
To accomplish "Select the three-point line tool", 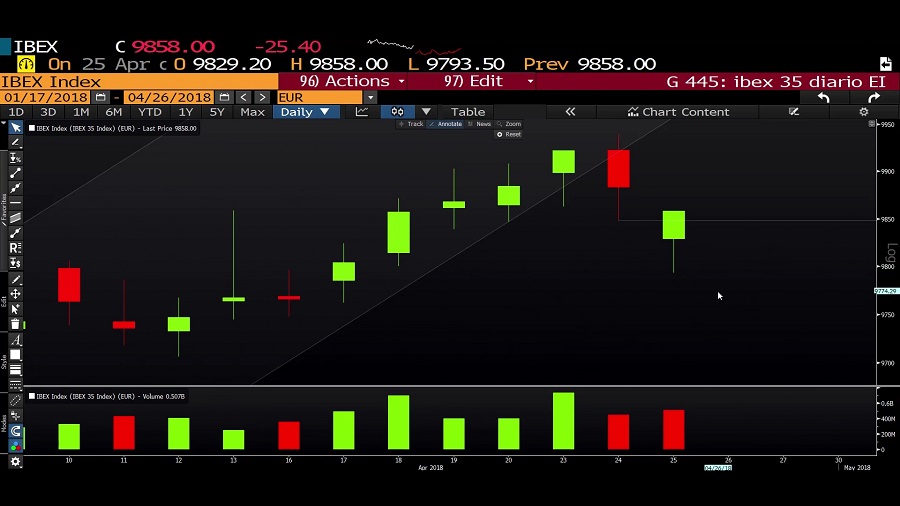I will pyautogui.click(x=15, y=188).
